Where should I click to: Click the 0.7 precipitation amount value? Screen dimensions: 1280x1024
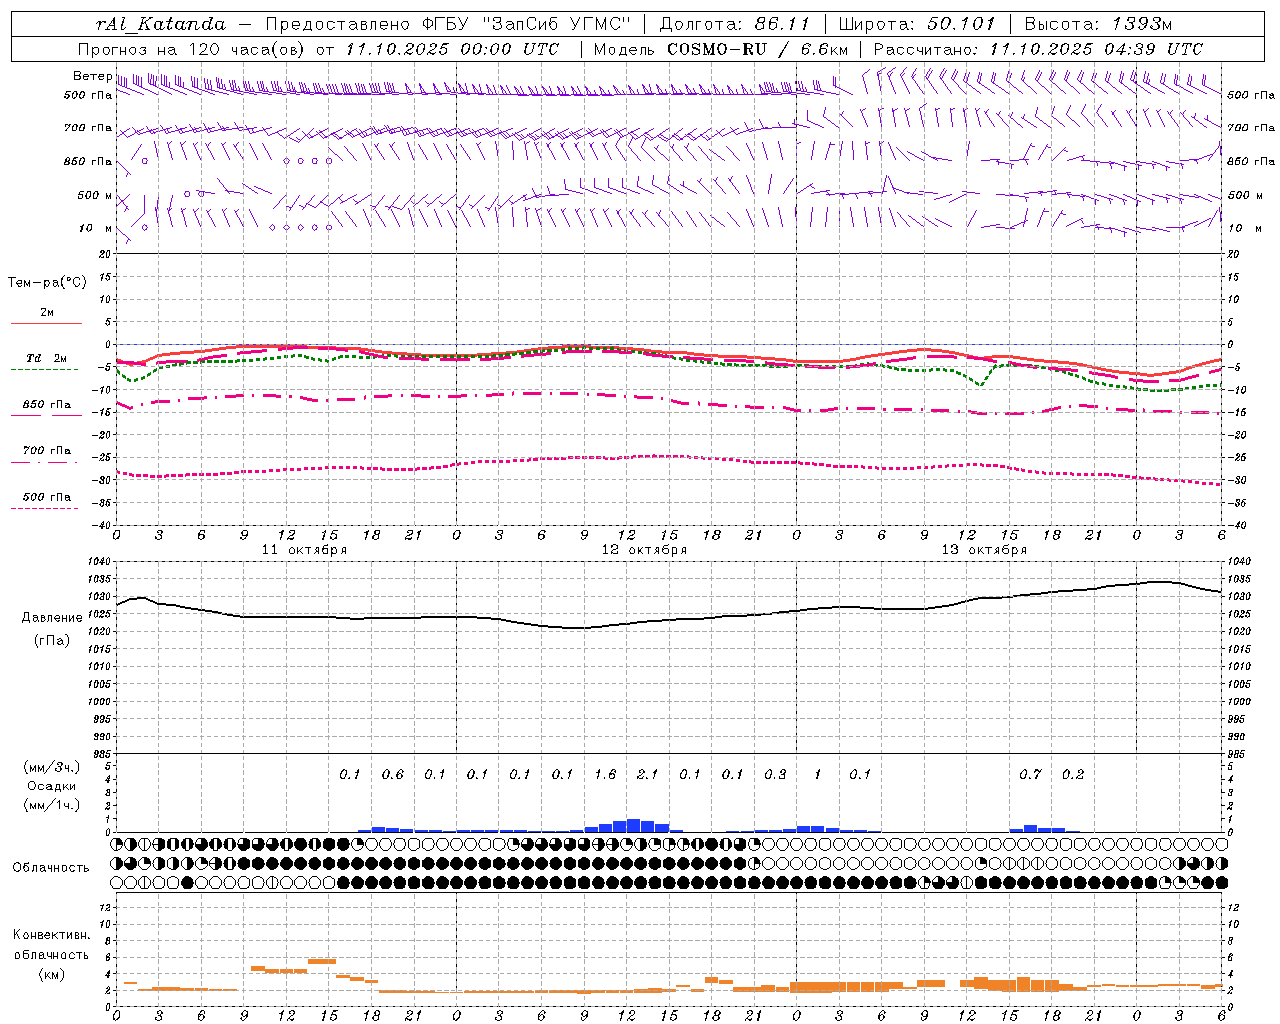point(1030,774)
